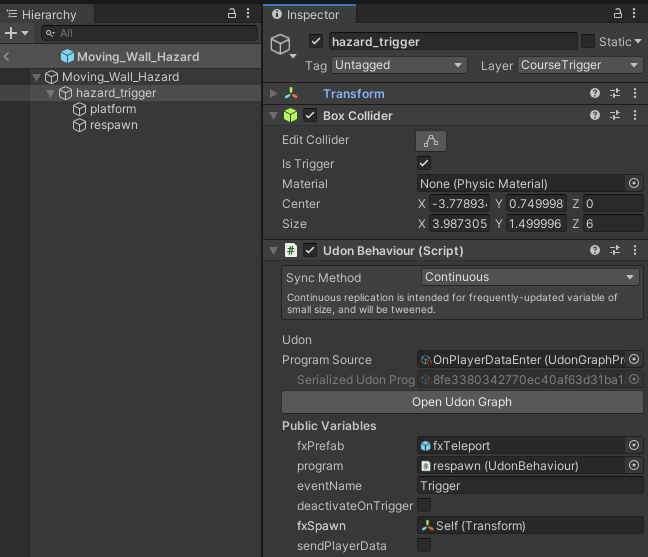The image size is (648, 557).
Task: Open Box Collider help reference icon
Action: point(595,116)
